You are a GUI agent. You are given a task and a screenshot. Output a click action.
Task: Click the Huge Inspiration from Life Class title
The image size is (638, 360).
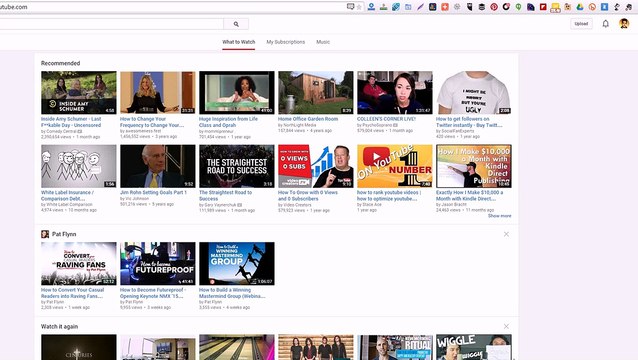pyautogui.click(x=228, y=122)
